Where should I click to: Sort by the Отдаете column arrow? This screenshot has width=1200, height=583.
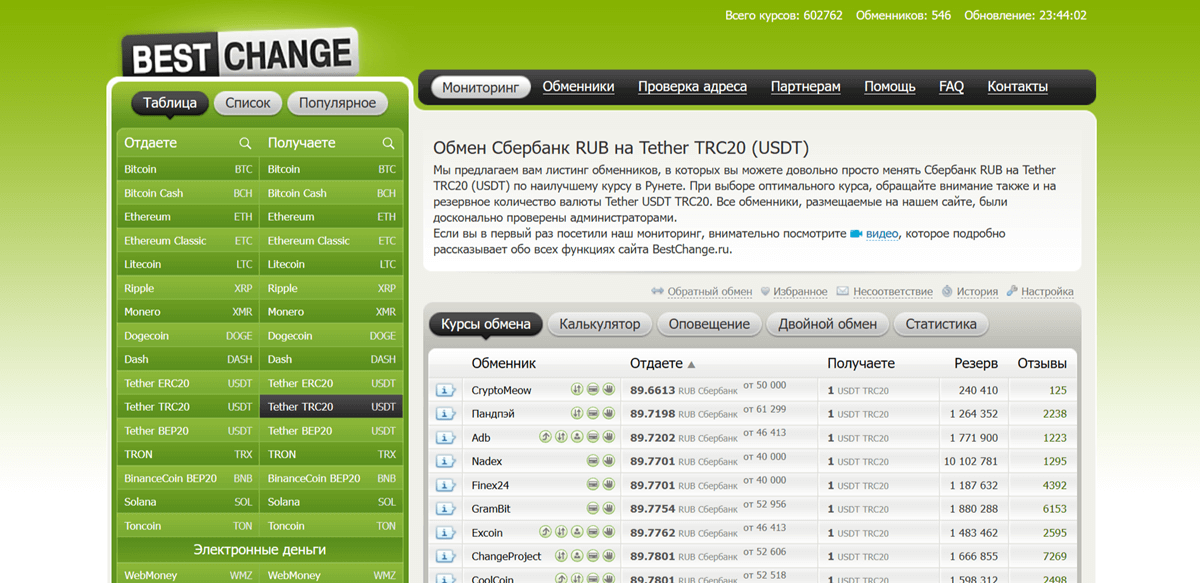tap(691, 364)
